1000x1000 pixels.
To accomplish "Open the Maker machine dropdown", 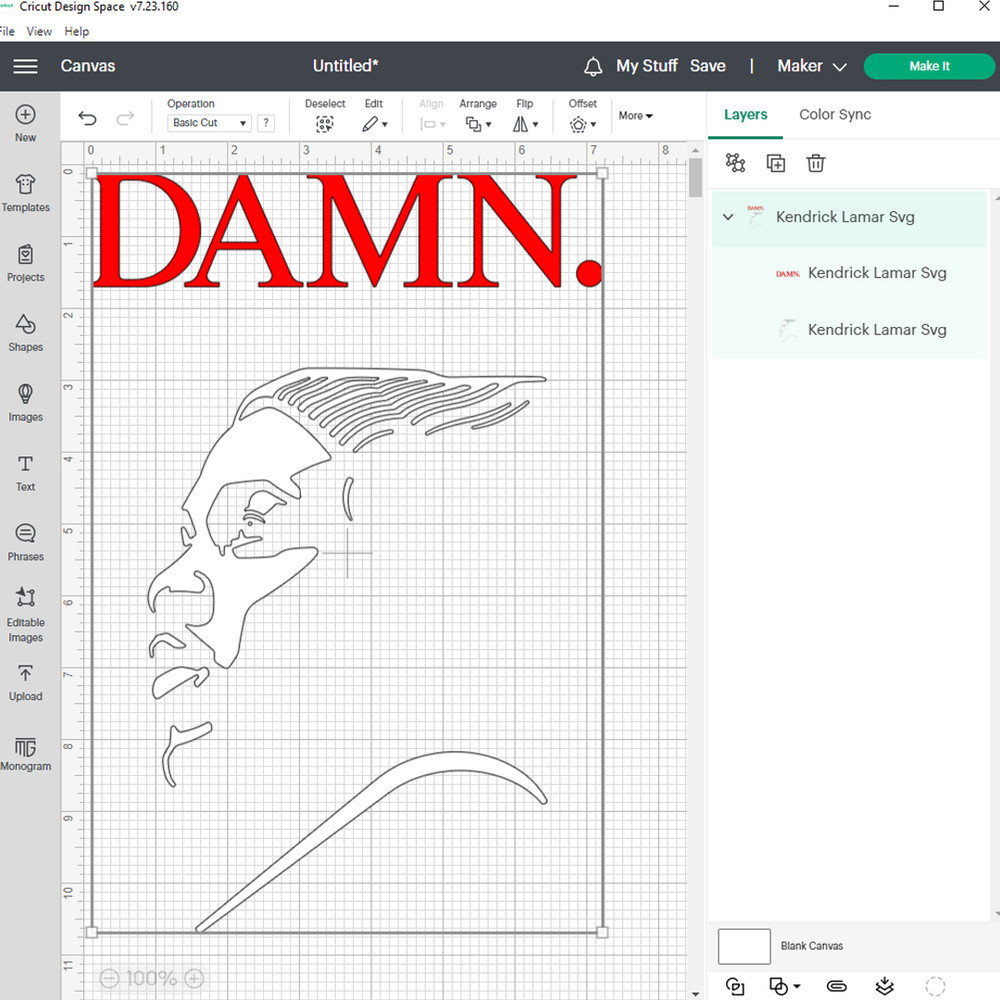I will (812, 66).
